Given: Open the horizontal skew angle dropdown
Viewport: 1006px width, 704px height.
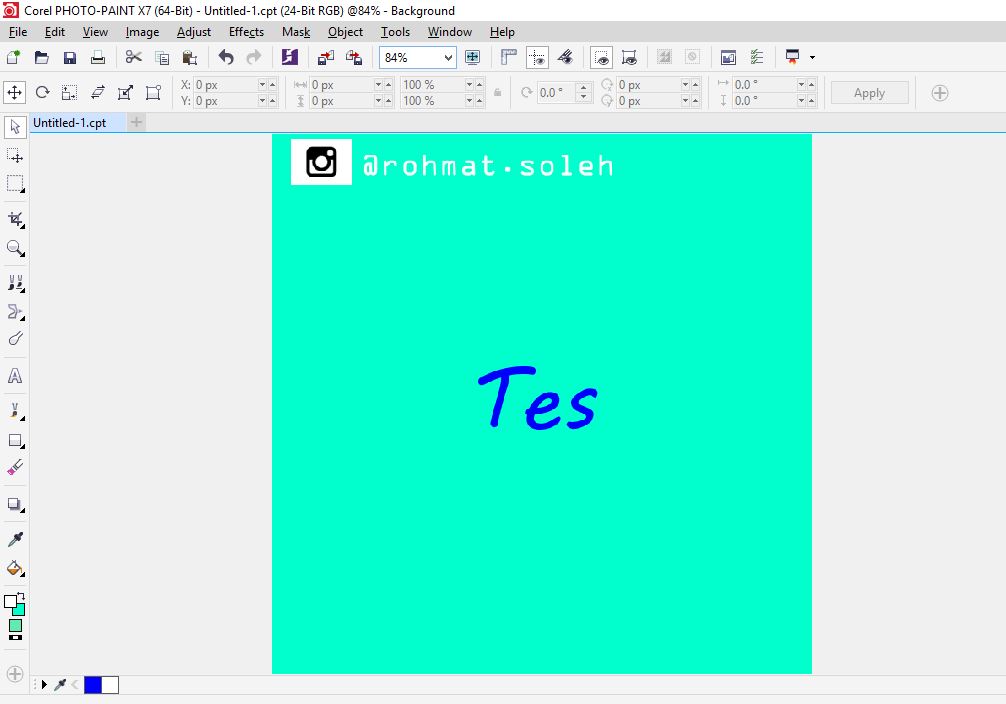Looking at the screenshot, I should (801, 85).
